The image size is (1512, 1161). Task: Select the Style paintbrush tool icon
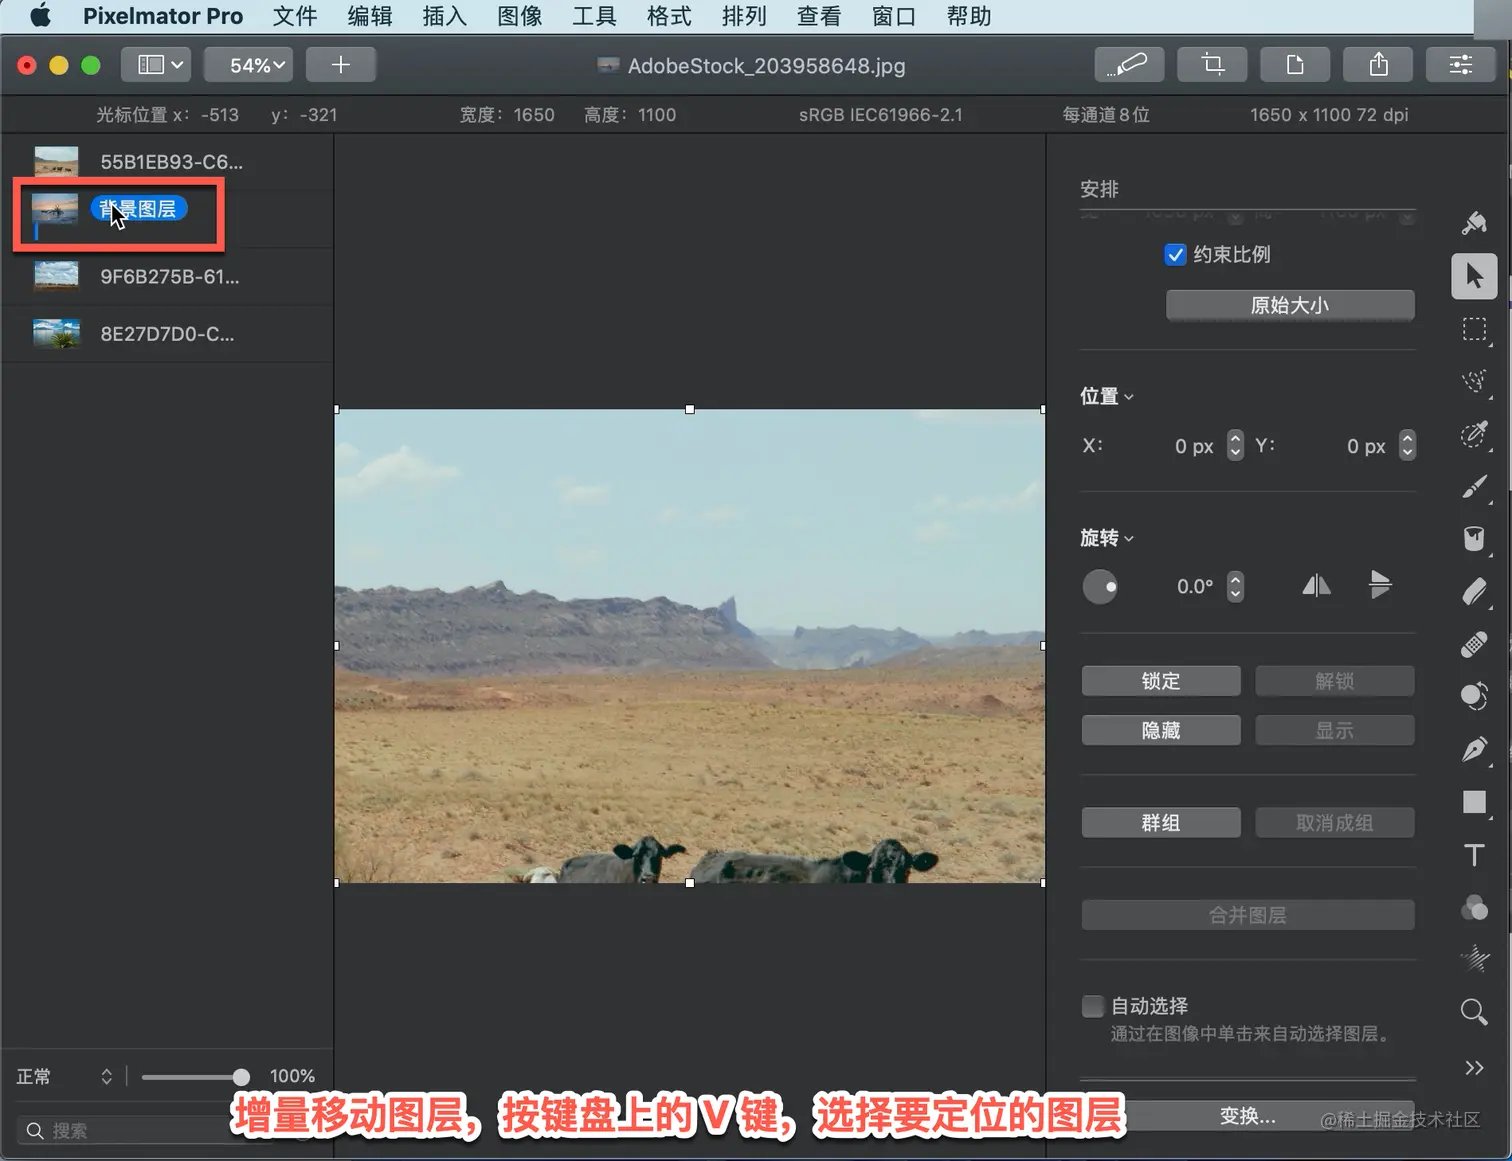click(1474, 223)
